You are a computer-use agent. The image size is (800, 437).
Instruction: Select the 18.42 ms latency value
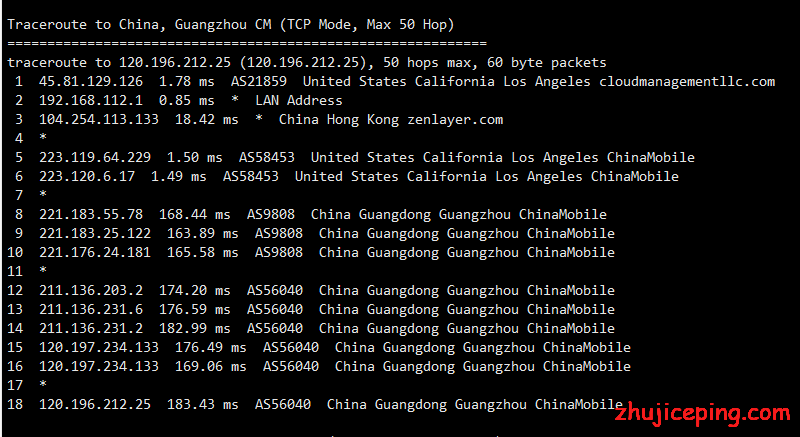pos(207,120)
